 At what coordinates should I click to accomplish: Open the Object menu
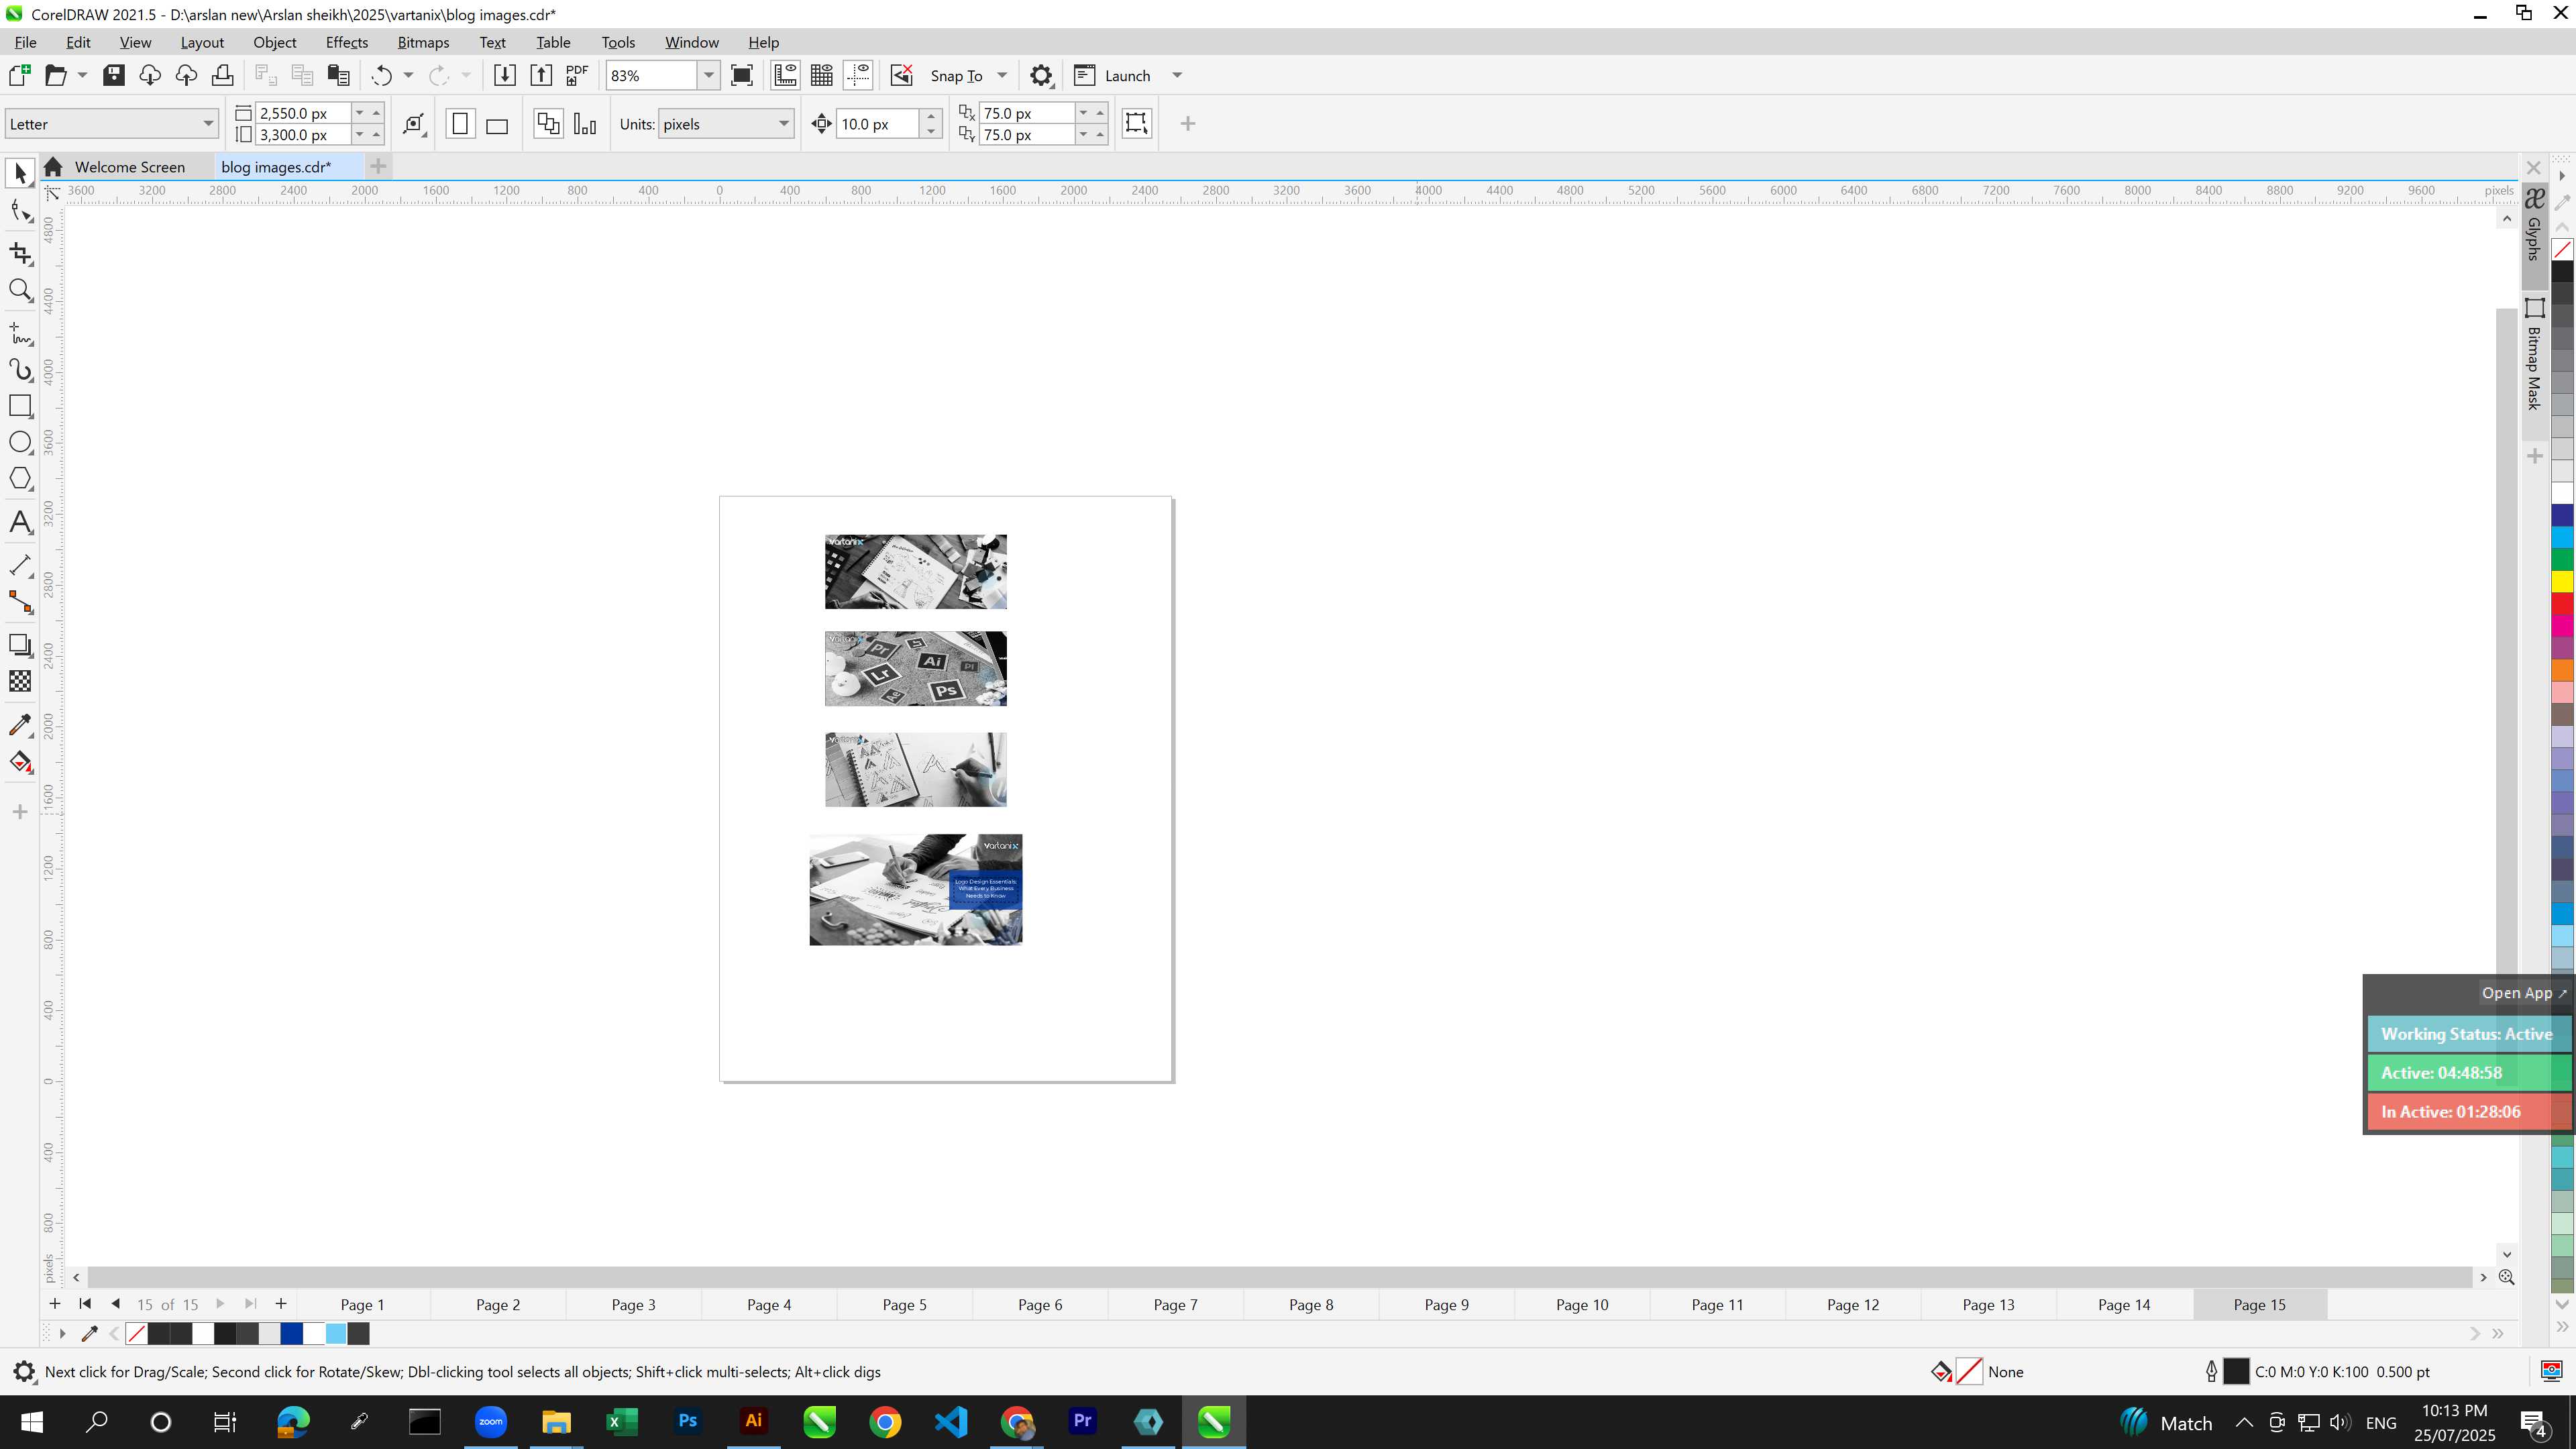274,42
